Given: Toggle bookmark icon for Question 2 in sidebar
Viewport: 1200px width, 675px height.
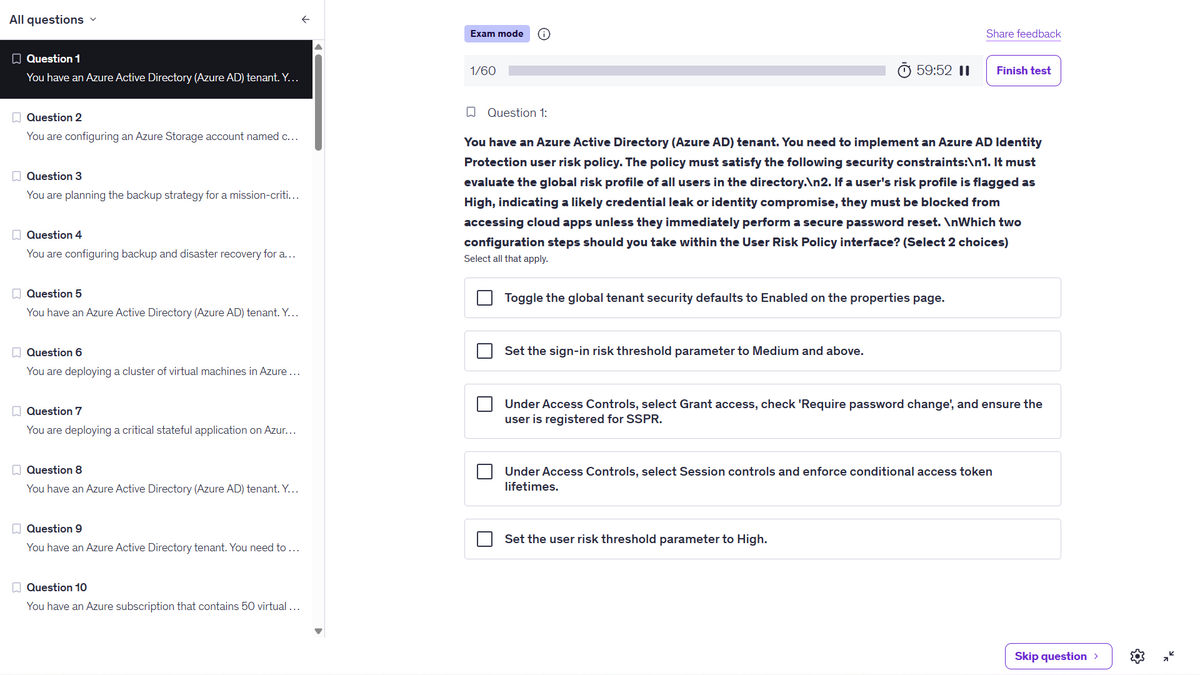Looking at the screenshot, I should tap(16, 117).
